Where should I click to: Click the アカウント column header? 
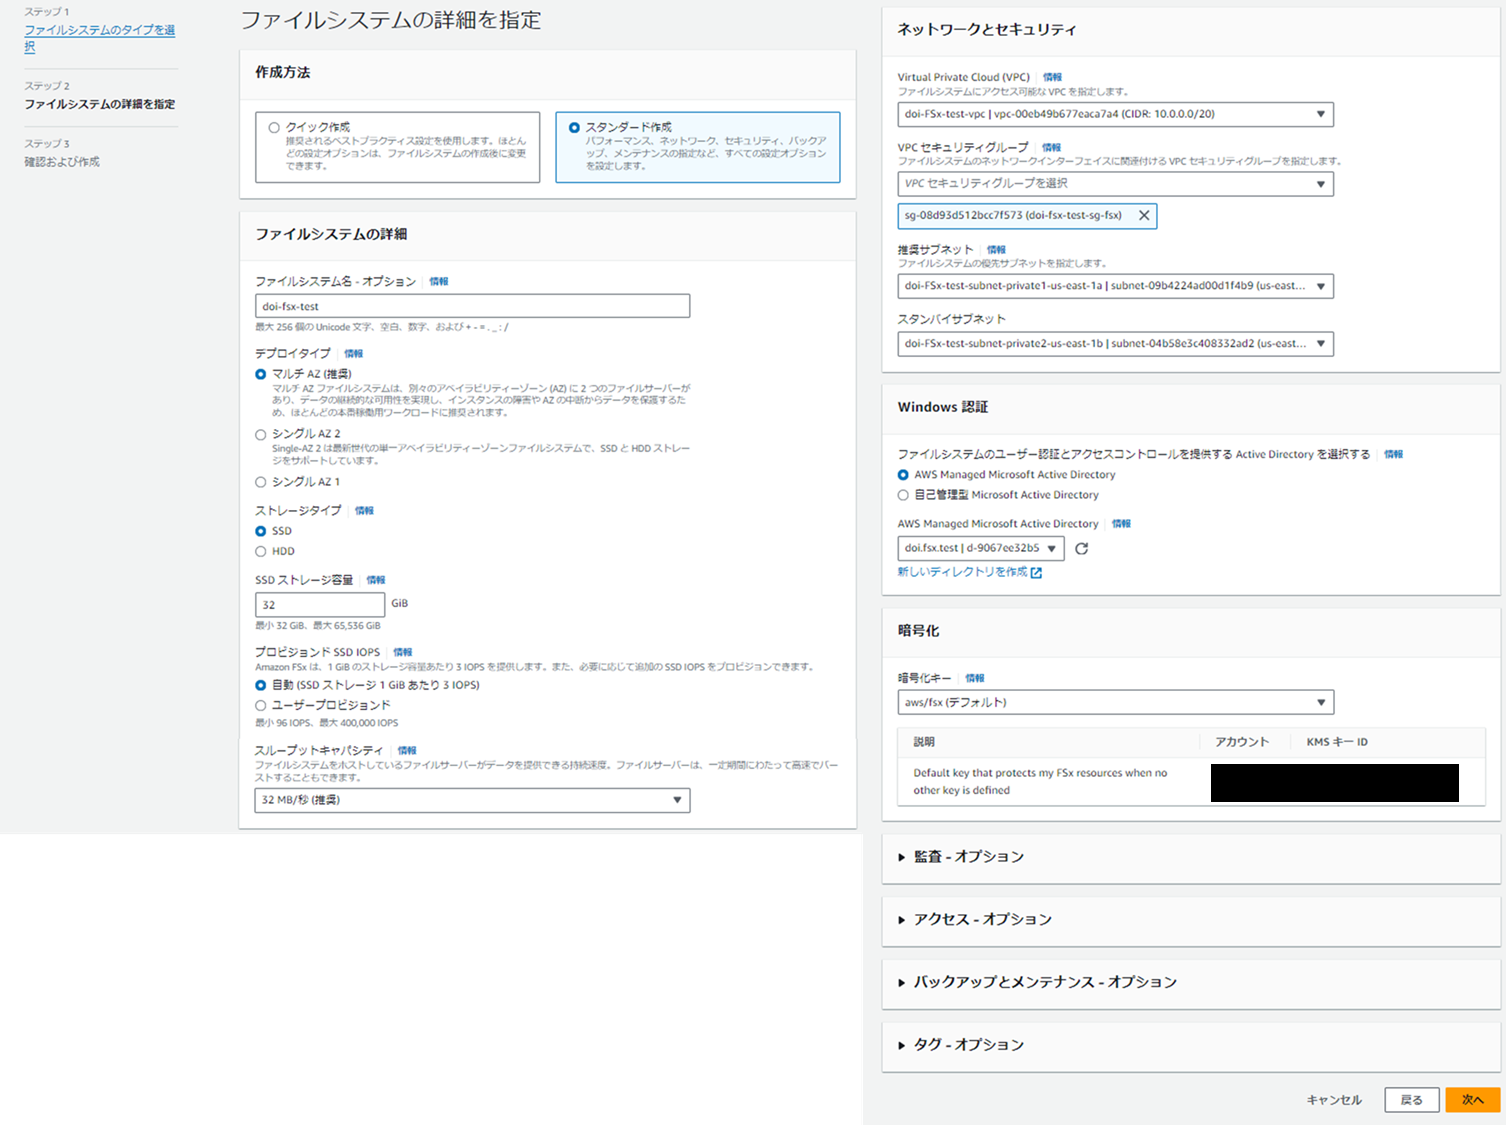1242,742
